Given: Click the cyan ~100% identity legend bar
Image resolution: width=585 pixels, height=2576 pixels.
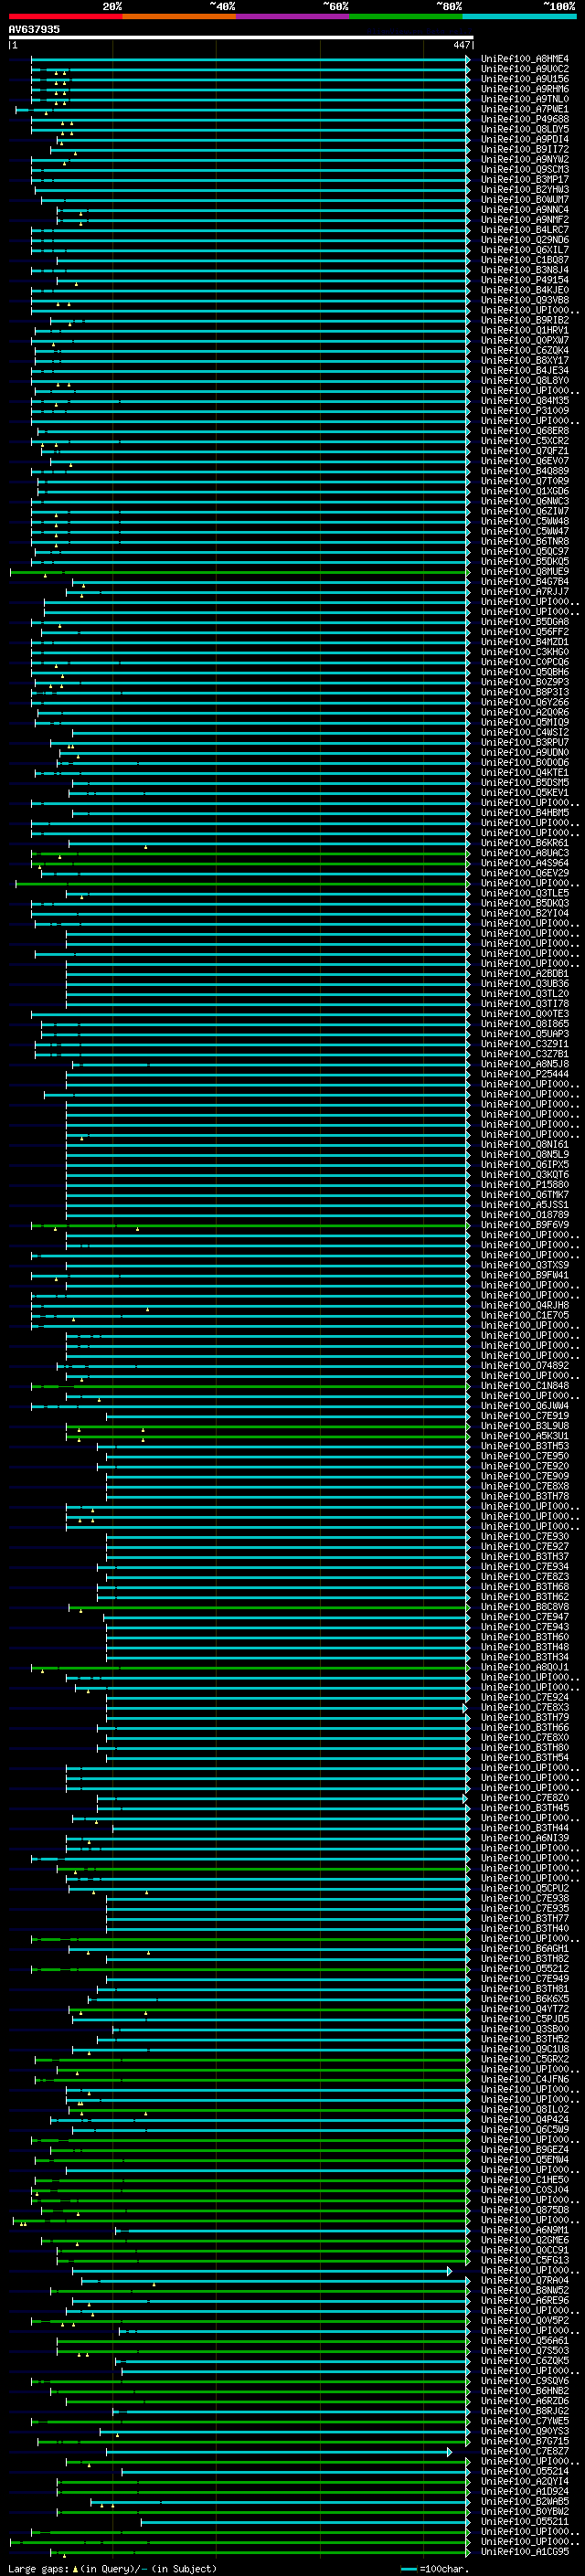Looking at the screenshot, I should (519, 16).
